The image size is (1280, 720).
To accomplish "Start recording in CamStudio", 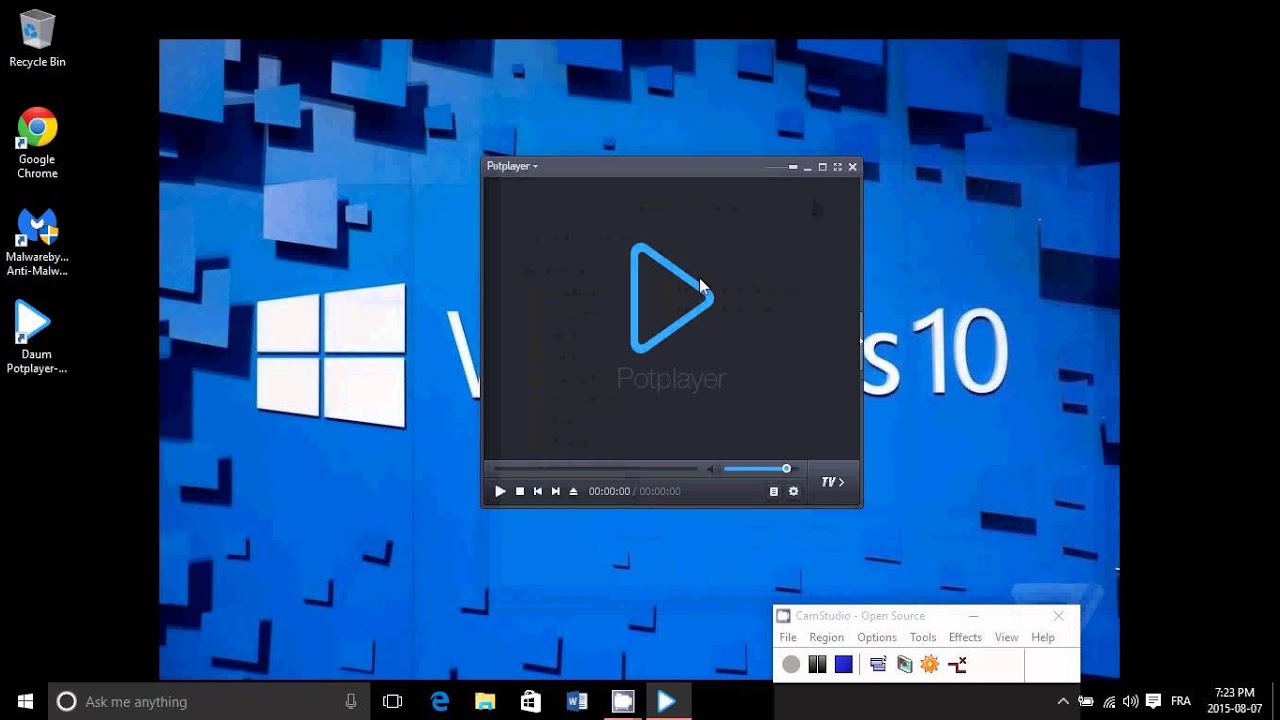I will [791, 664].
